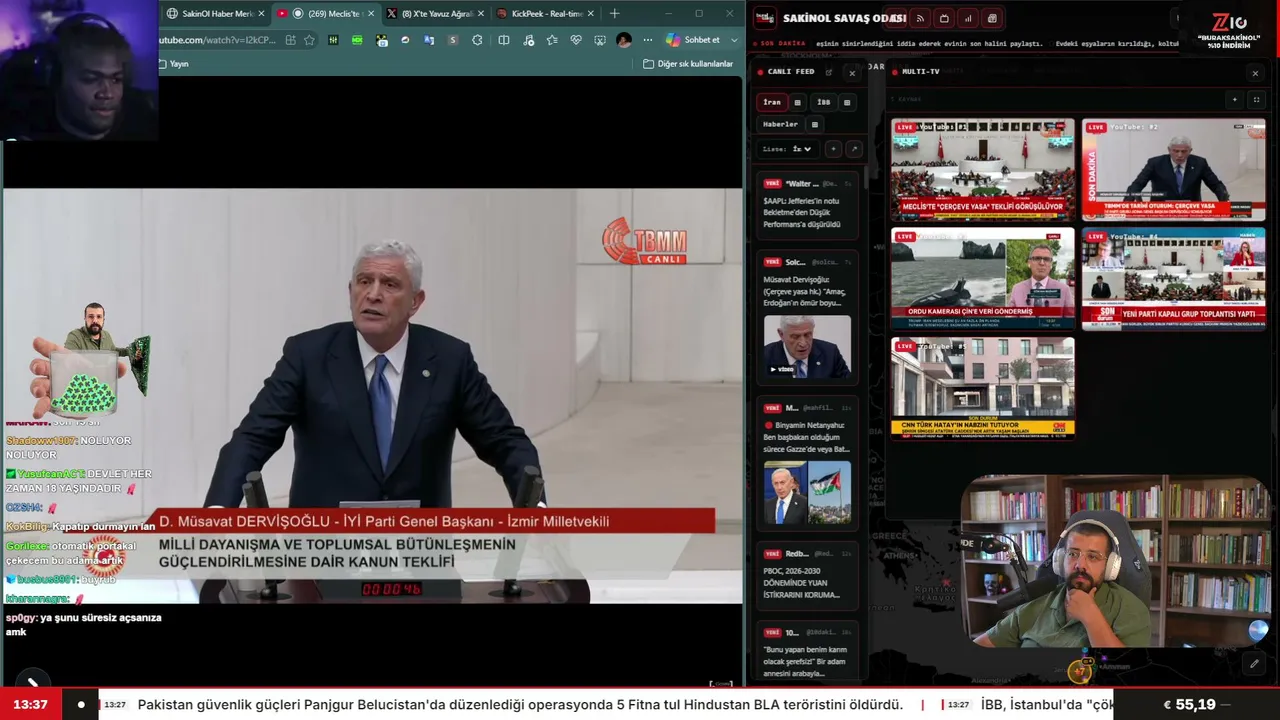
Task: Pop out the Canlı Feed panel
Action: (829, 72)
